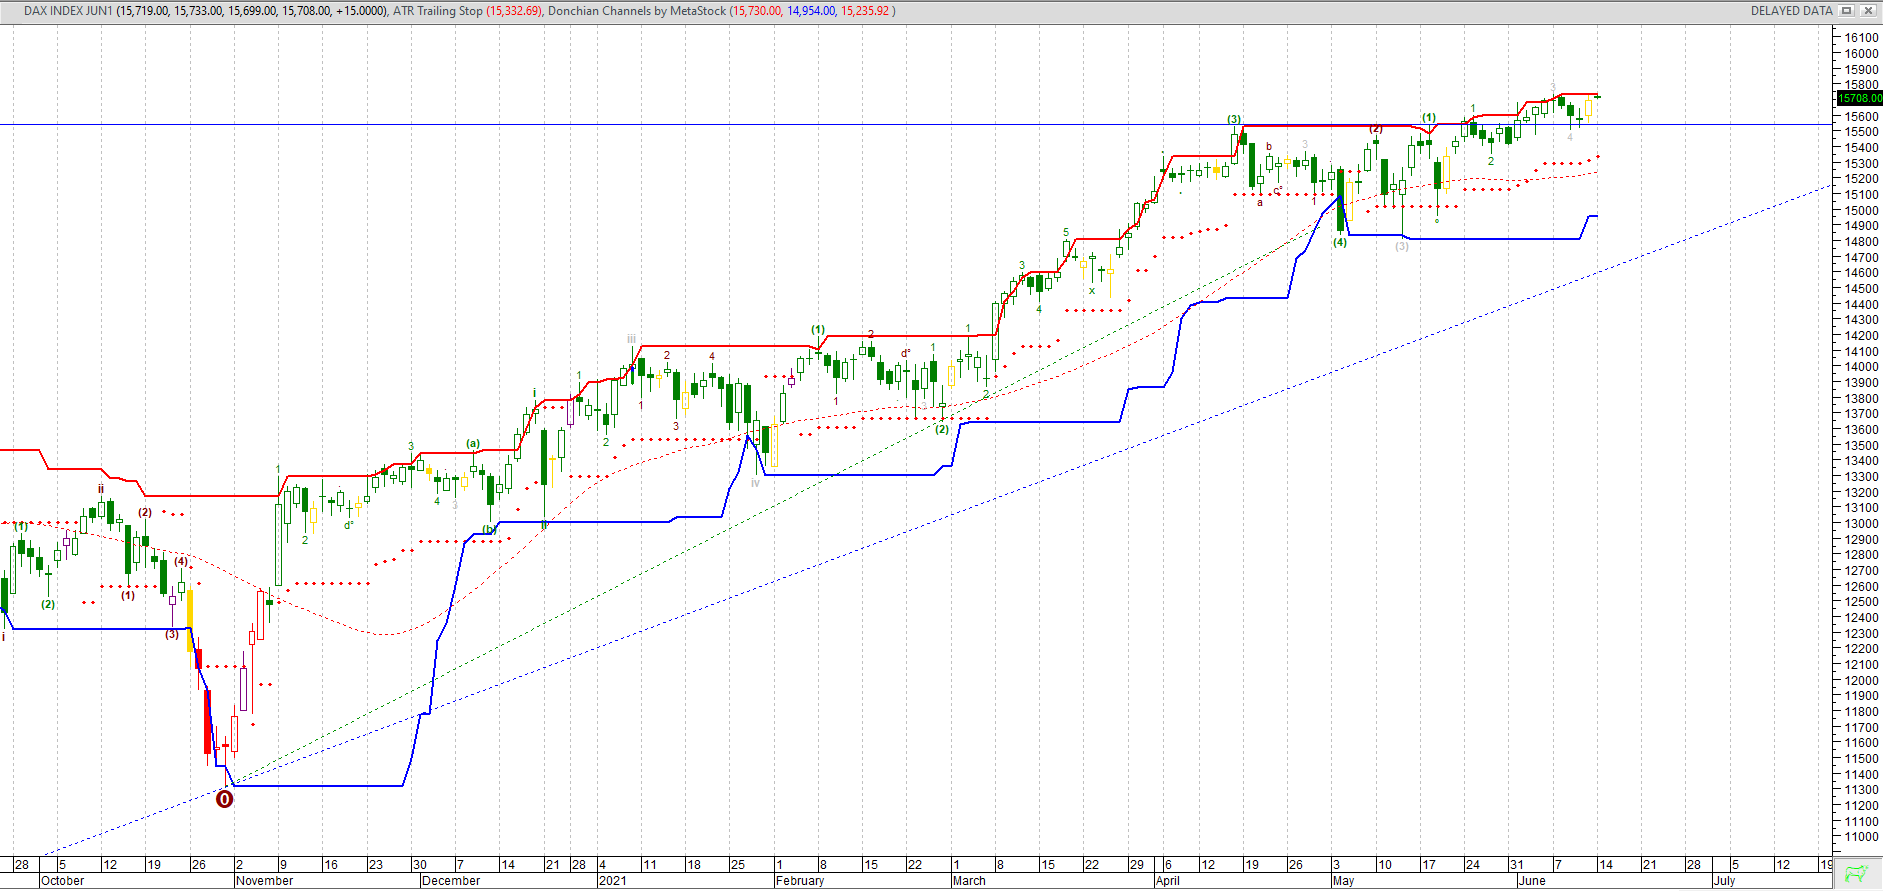Click the October month label on the date axis
This screenshot has width=1883, height=891.
[x=63, y=881]
